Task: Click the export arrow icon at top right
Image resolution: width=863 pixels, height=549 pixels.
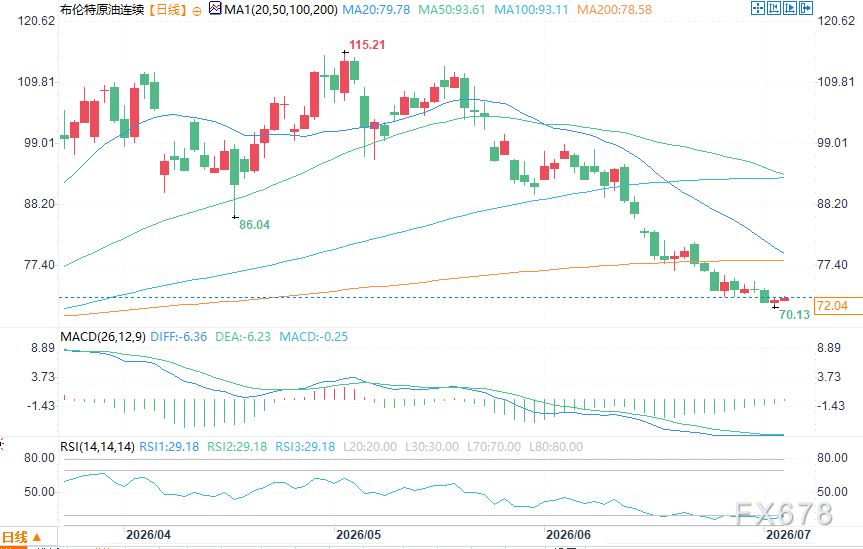Action: [806, 8]
